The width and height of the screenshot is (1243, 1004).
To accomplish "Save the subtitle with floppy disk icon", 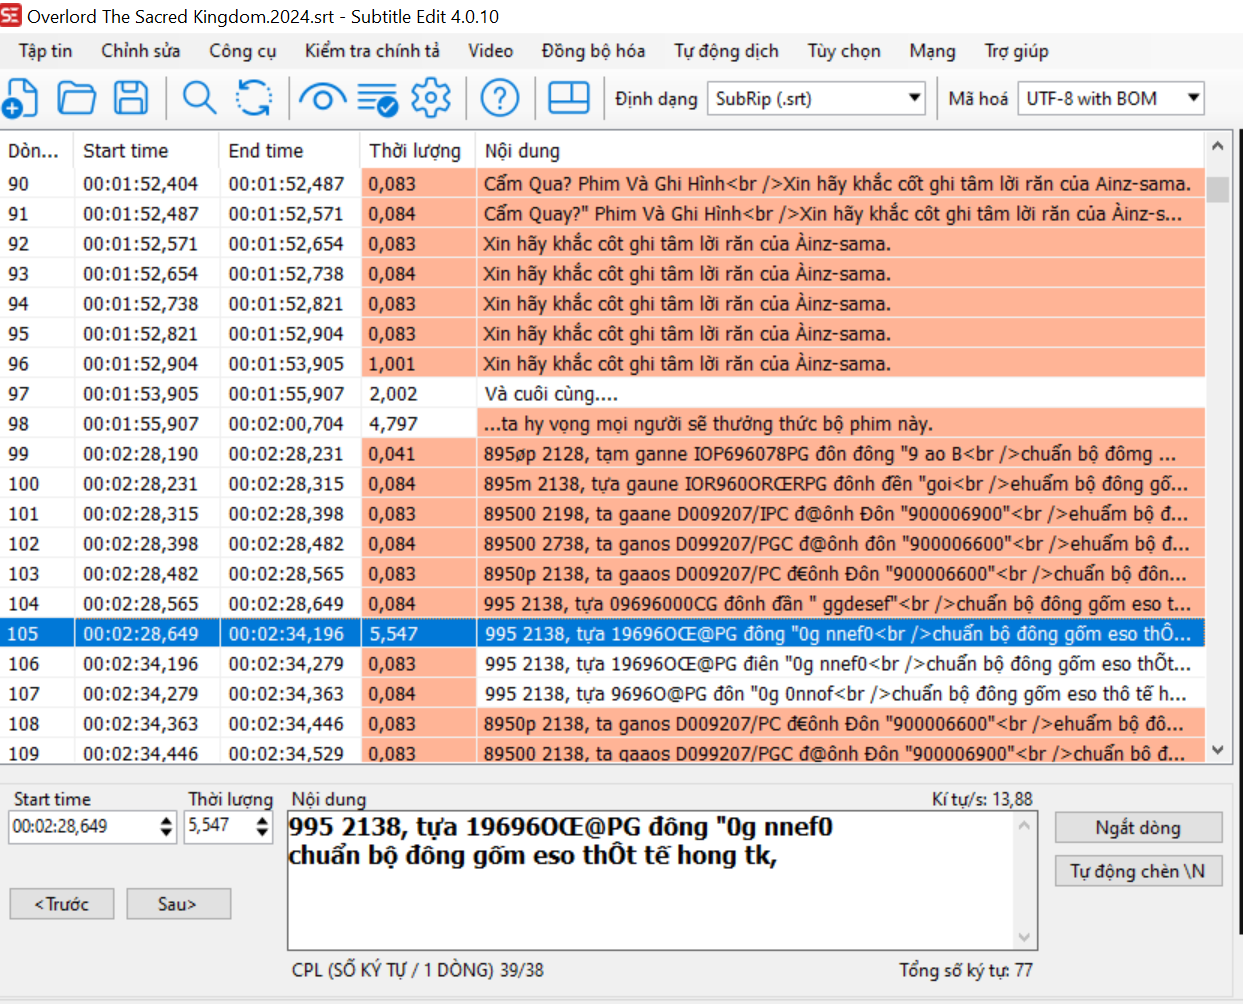I will pyautogui.click(x=130, y=98).
